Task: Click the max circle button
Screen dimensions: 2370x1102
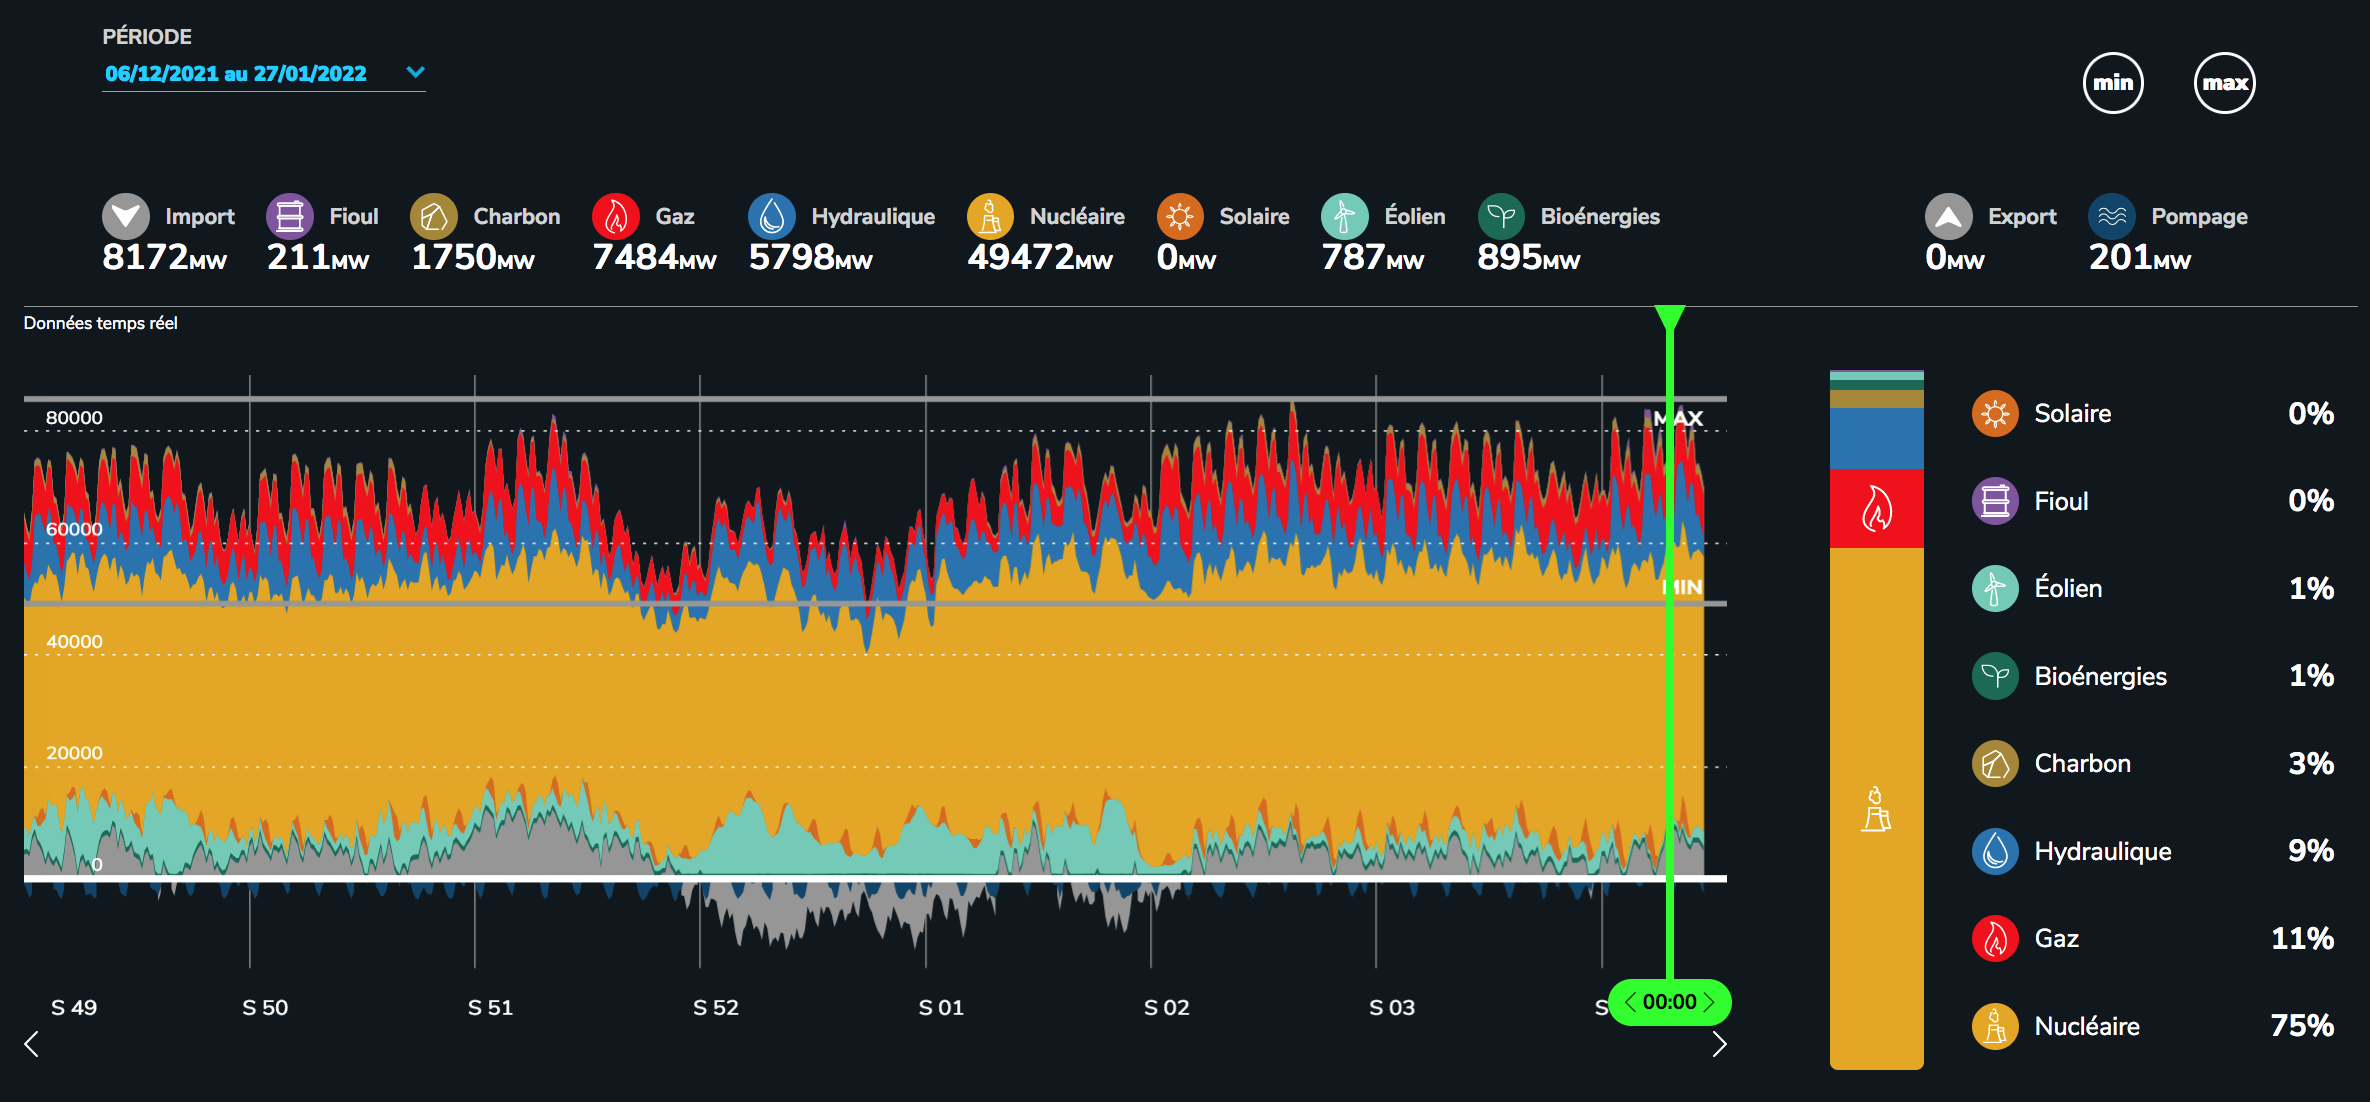Action: [x=2225, y=83]
